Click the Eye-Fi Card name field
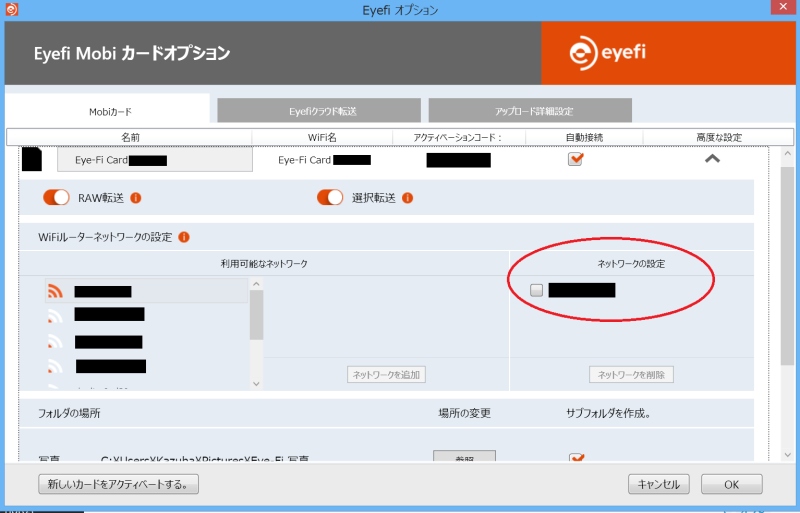The image size is (800, 513). pyautogui.click(x=155, y=160)
